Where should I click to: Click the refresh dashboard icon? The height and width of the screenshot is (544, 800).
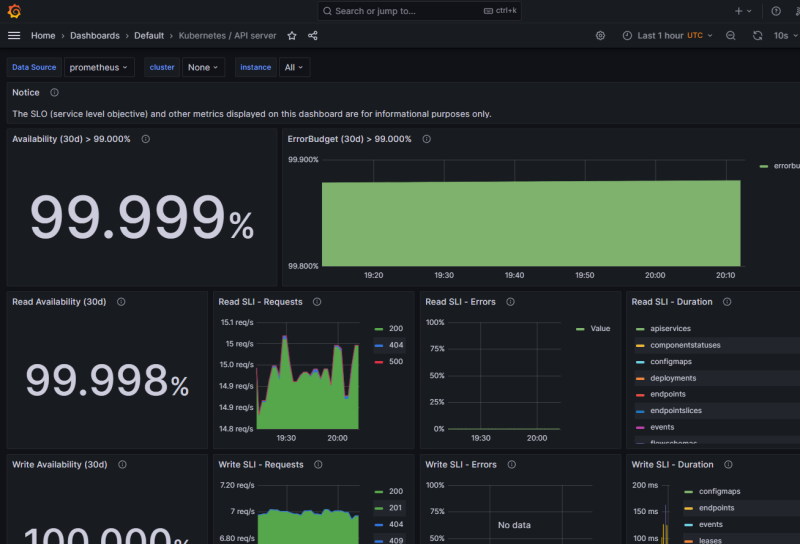(757, 35)
